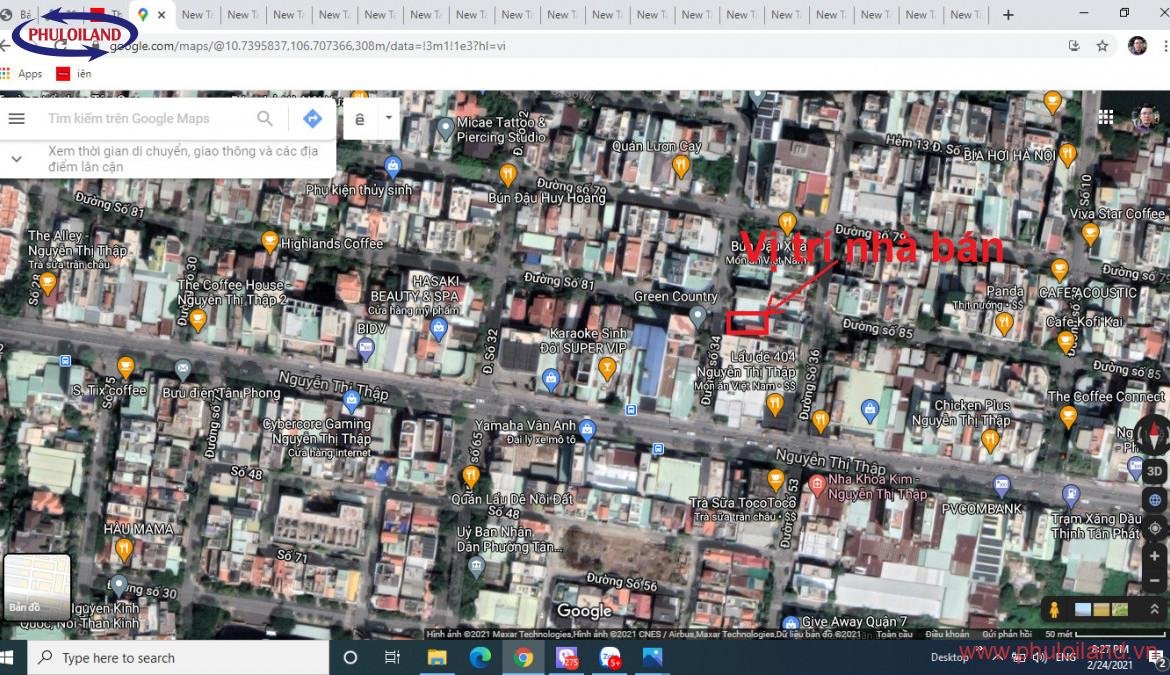Click the 'Tìm kiếm trên Google Maps' search field
This screenshot has height=675, width=1170.
tap(140, 119)
